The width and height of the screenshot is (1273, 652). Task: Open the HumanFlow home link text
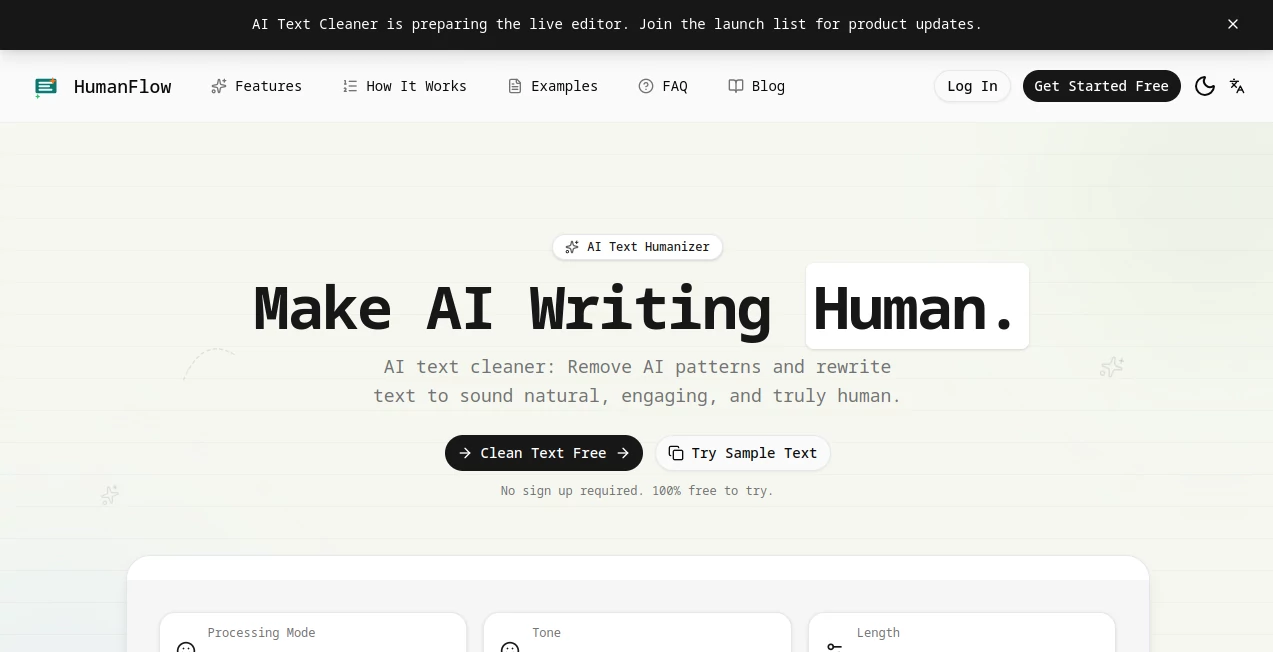pyautogui.click(x=122, y=87)
